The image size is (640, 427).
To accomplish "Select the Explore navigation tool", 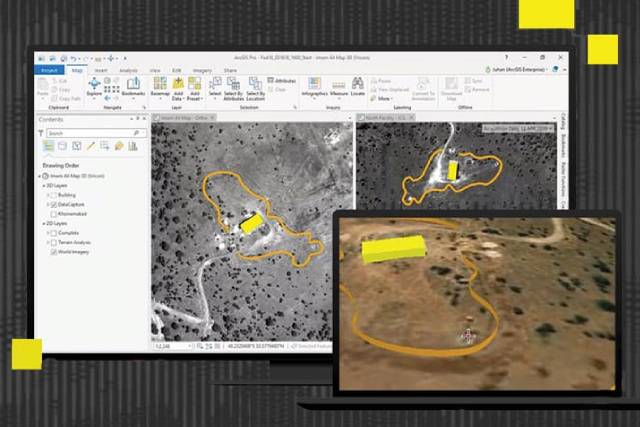I will (94, 87).
